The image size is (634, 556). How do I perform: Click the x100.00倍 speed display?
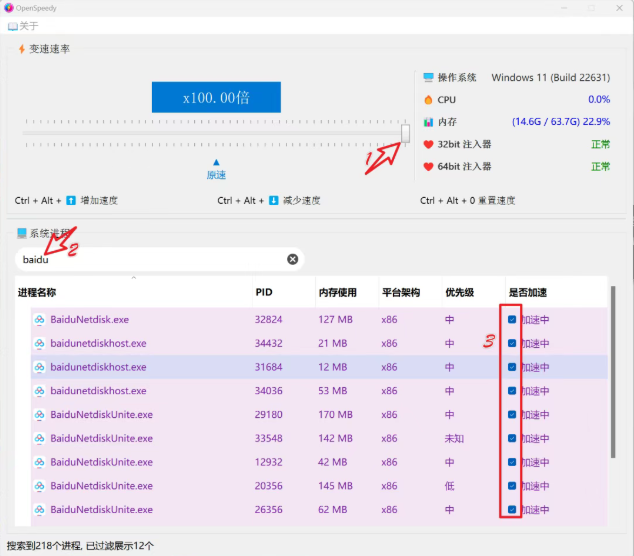pyautogui.click(x=216, y=97)
